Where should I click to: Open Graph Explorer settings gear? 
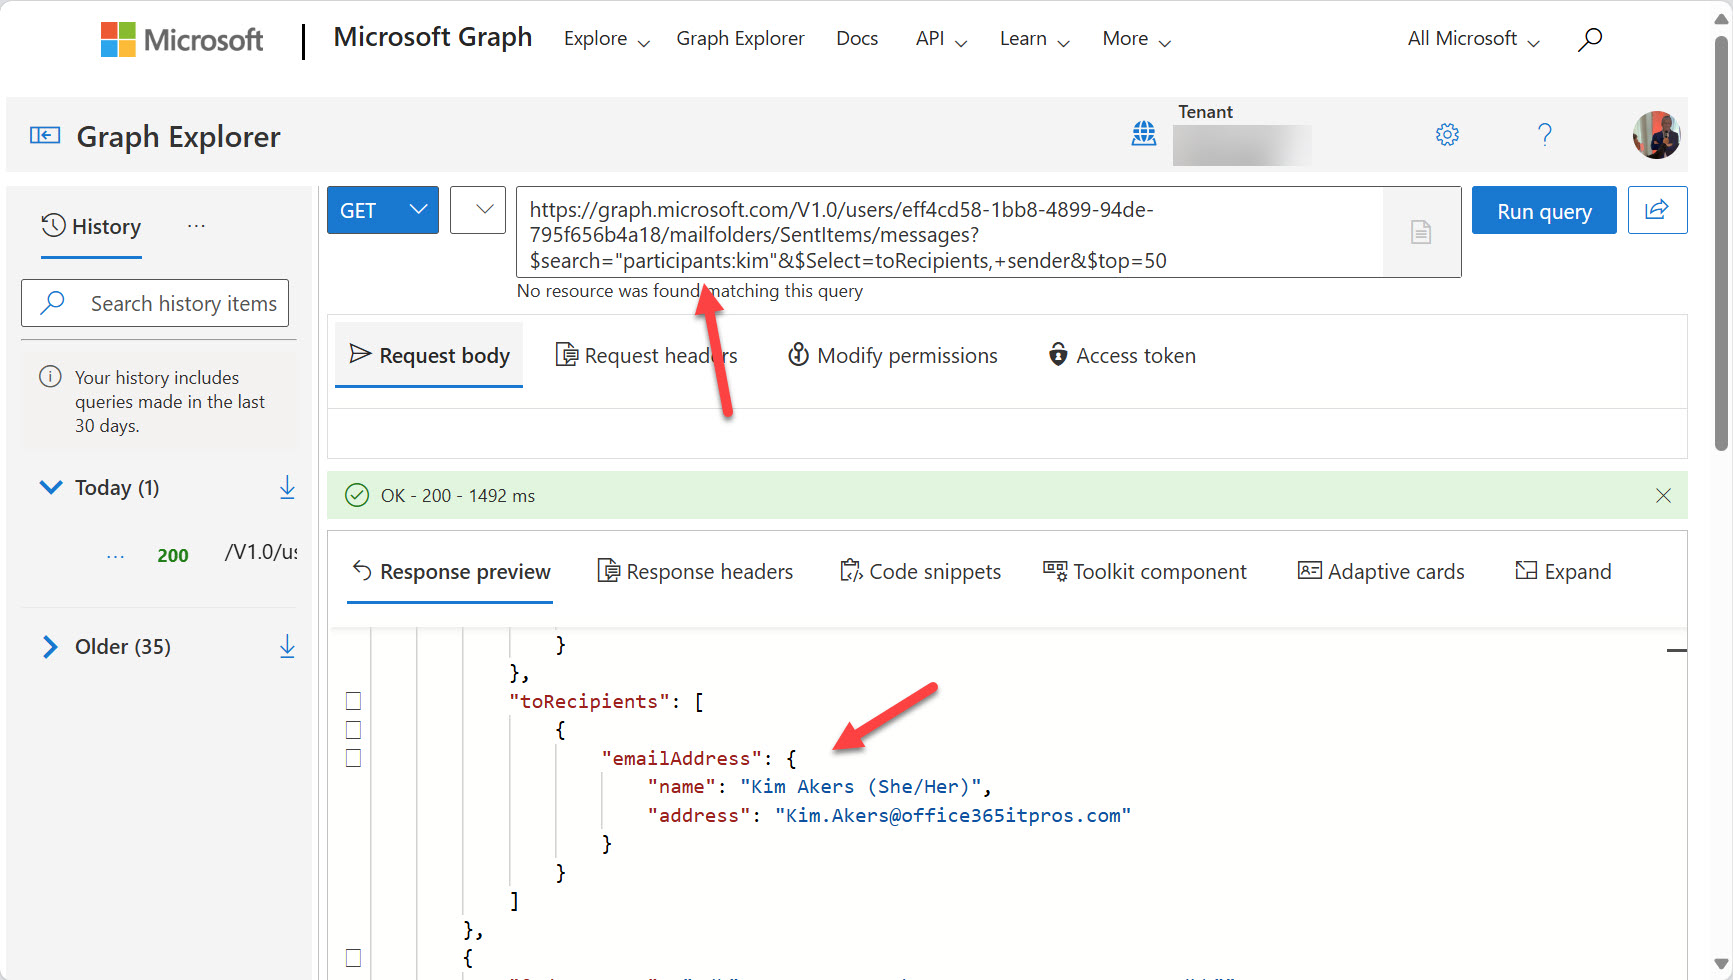coord(1447,134)
